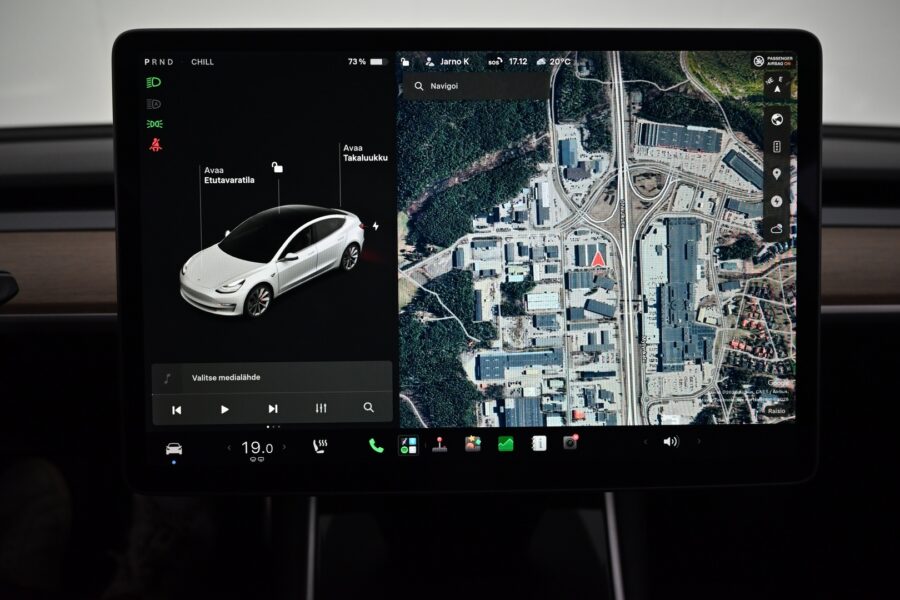
Task: Raise cabin temperature with right arrow
Action: coord(284,447)
